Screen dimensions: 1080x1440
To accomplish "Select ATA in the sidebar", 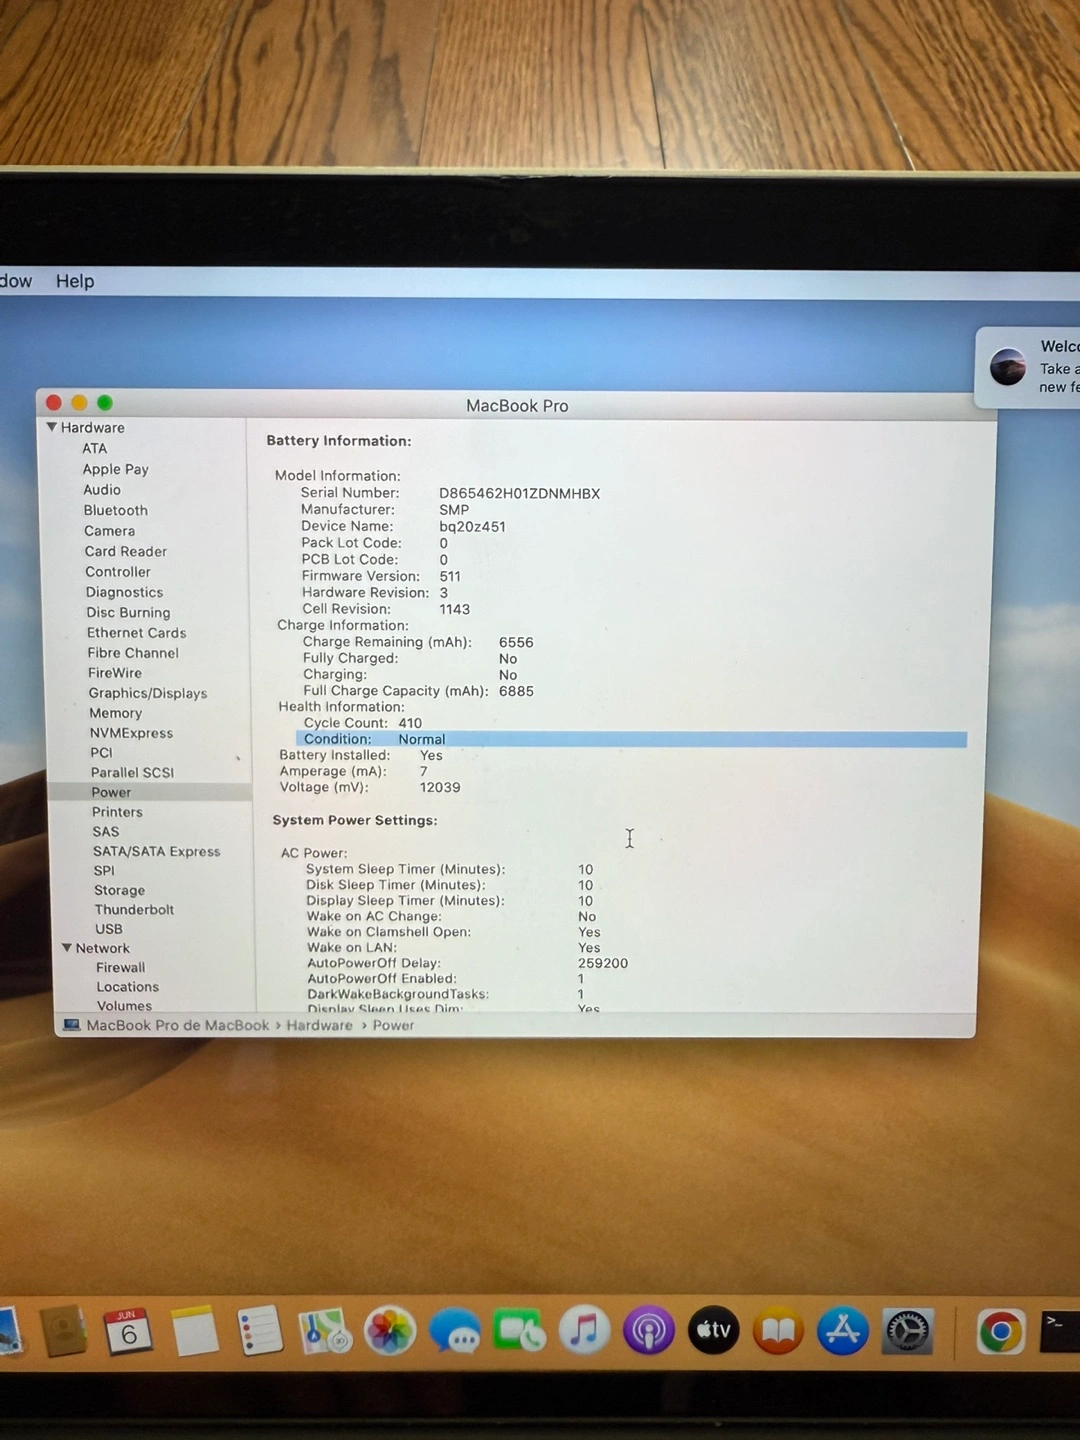I will (94, 449).
